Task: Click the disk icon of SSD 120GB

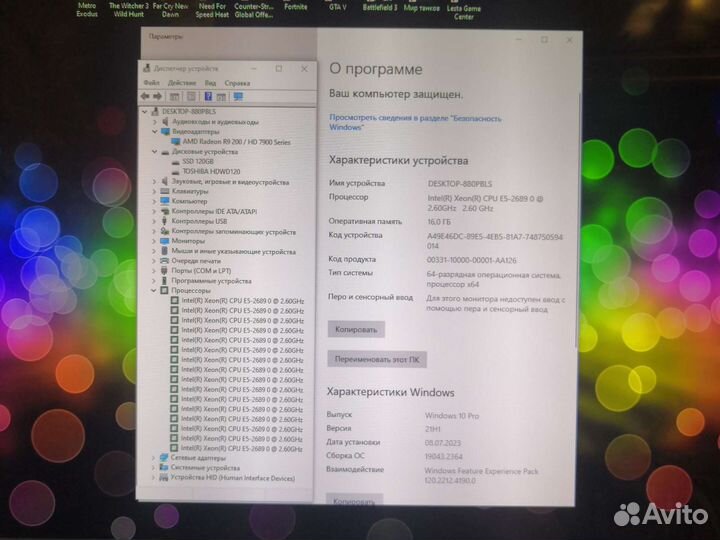Action: point(175,162)
